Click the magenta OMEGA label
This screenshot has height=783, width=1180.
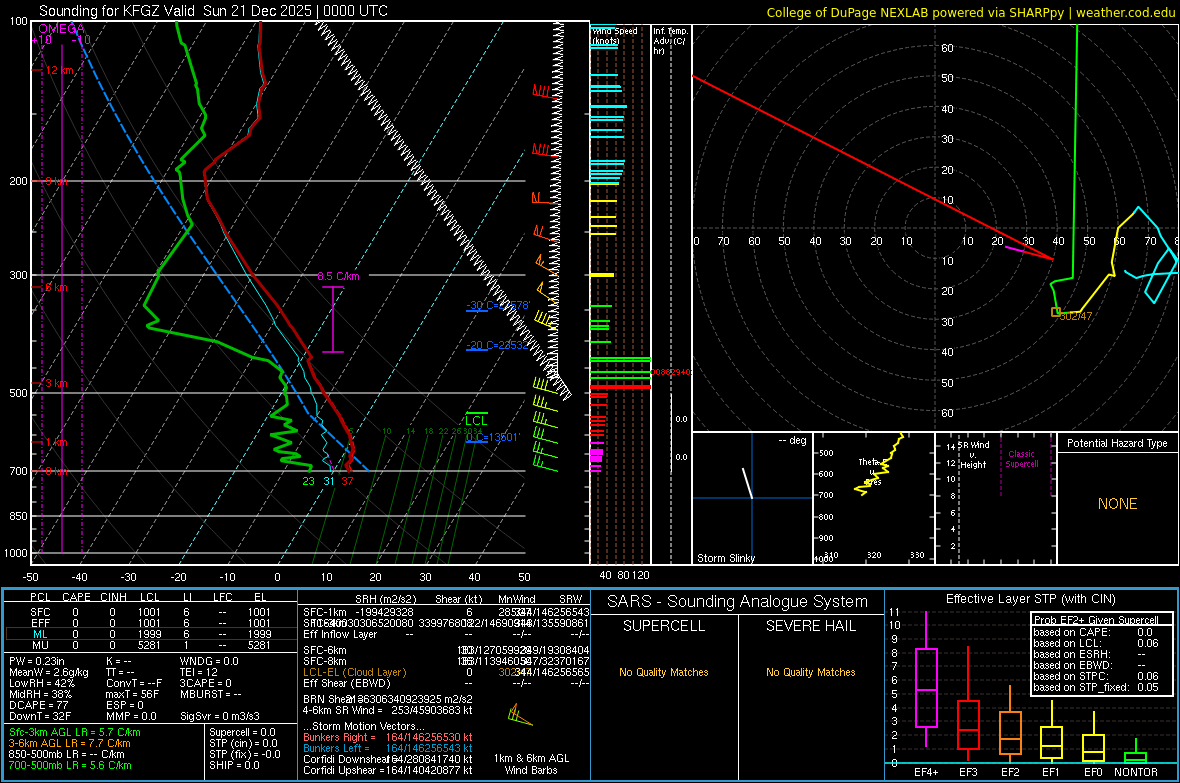pos(62,29)
